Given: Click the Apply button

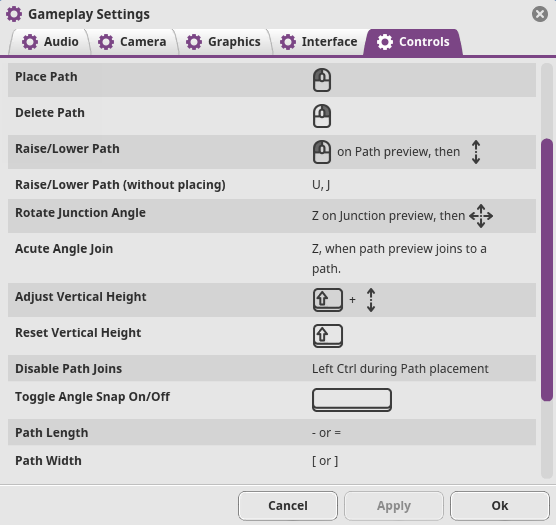Looking at the screenshot, I should [394, 506].
